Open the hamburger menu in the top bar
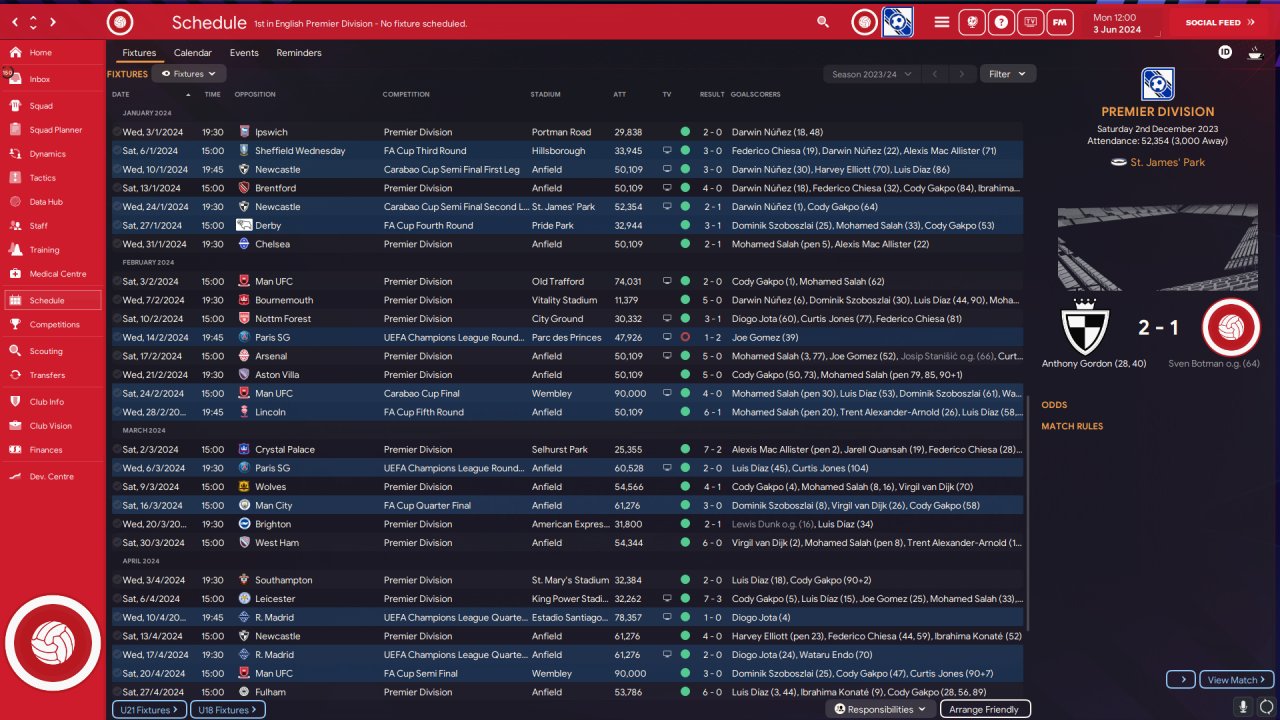This screenshot has width=1280, height=720. pyautogui.click(x=941, y=22)
